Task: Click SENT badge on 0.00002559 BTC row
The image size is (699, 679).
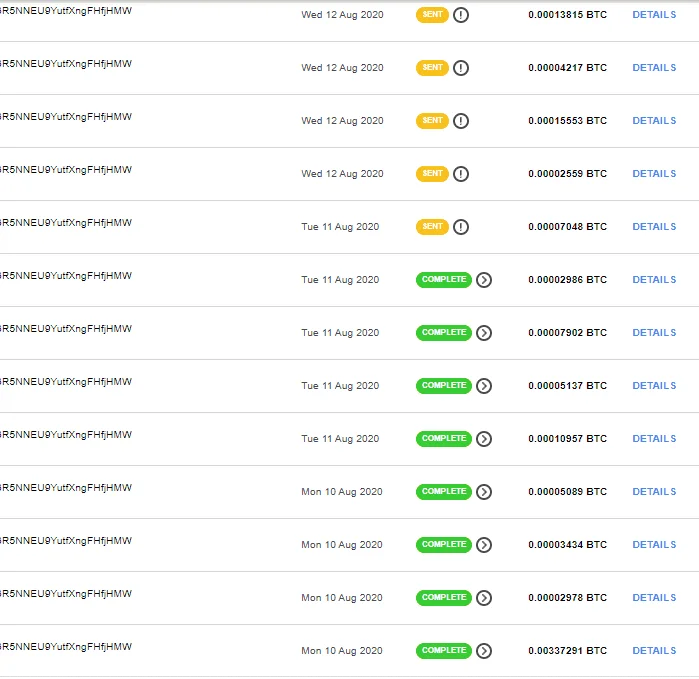Action: point(432,174)
